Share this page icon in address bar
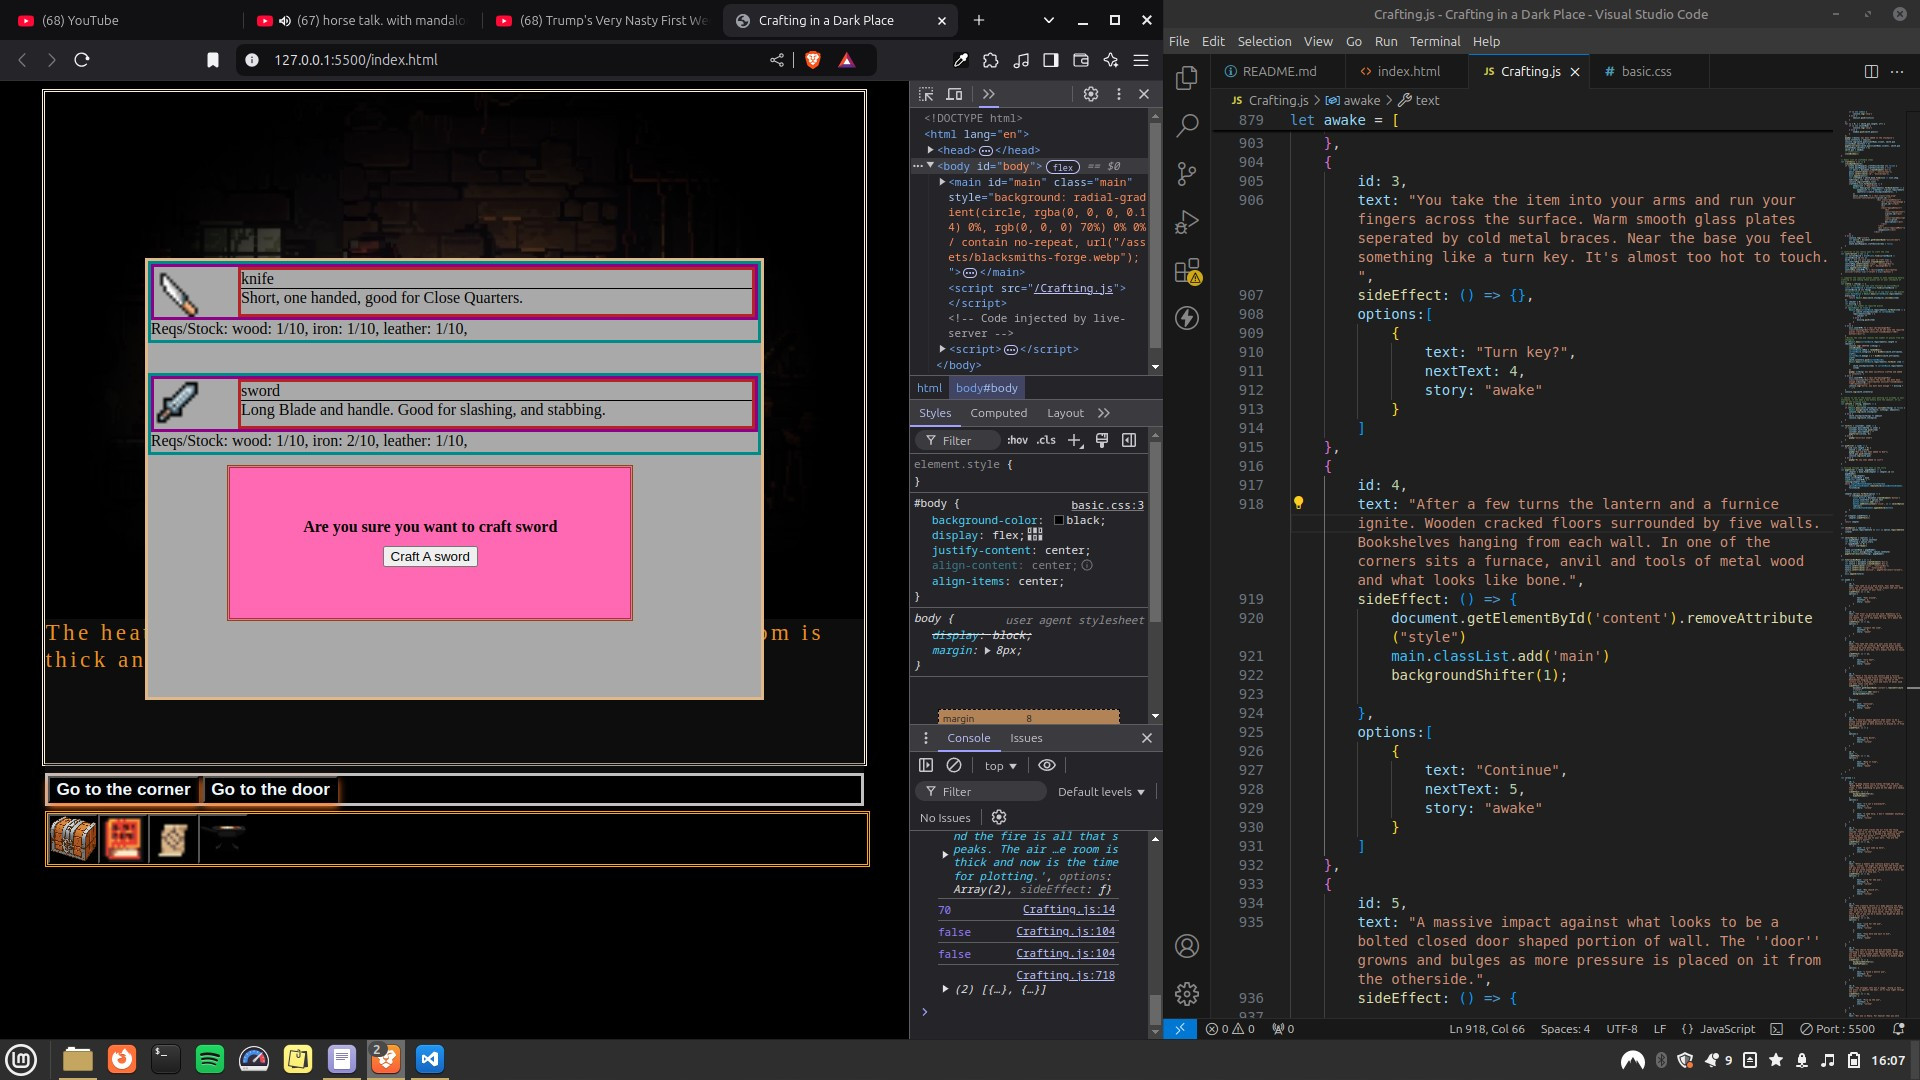 [x=777, y=60]
